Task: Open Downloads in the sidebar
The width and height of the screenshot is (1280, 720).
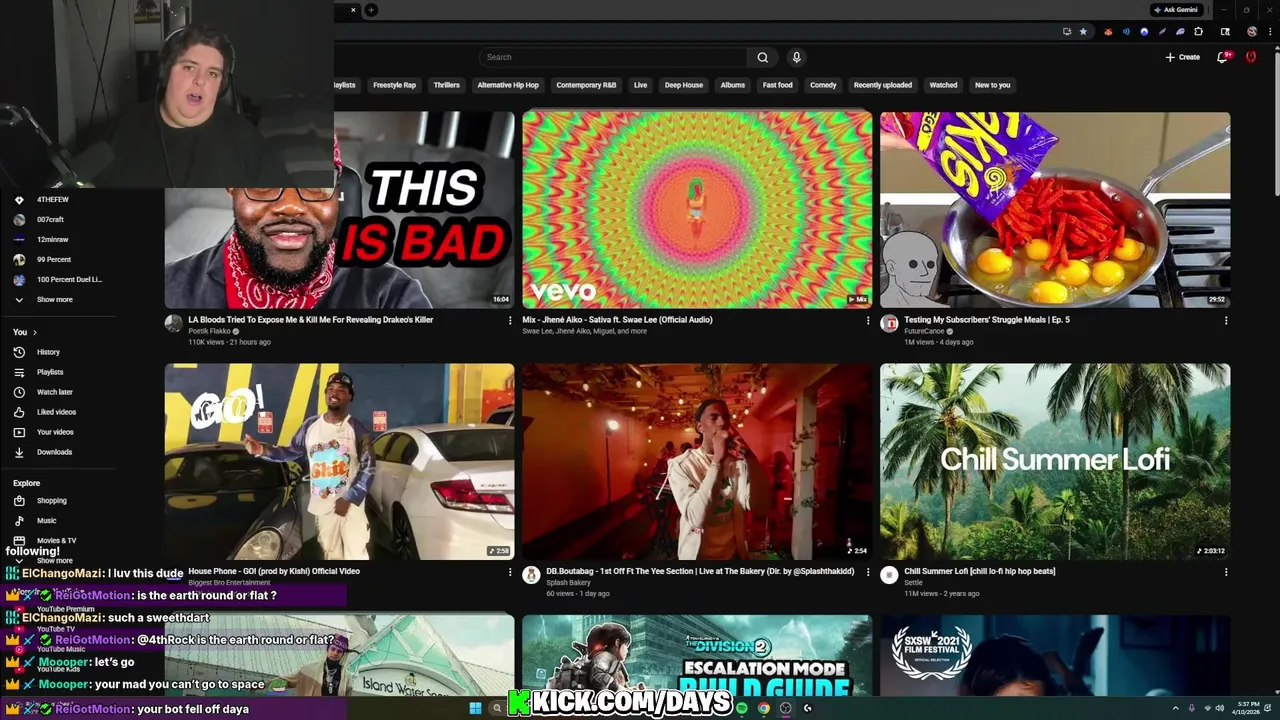Action: 54,452
